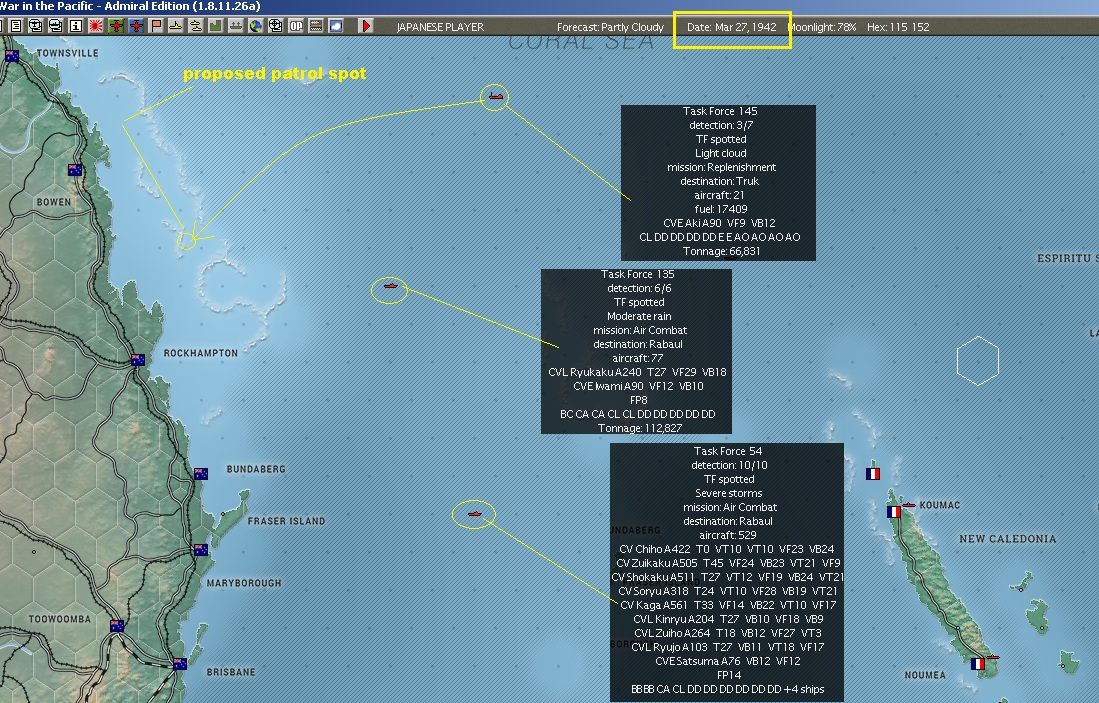Click the French flag north of Koumac

[873, 474]
